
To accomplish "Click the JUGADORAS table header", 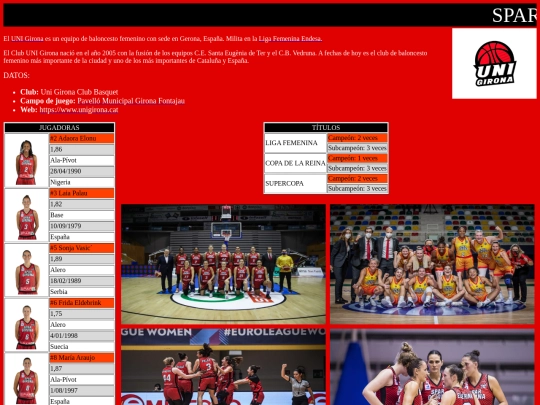I will coord(59,128).
